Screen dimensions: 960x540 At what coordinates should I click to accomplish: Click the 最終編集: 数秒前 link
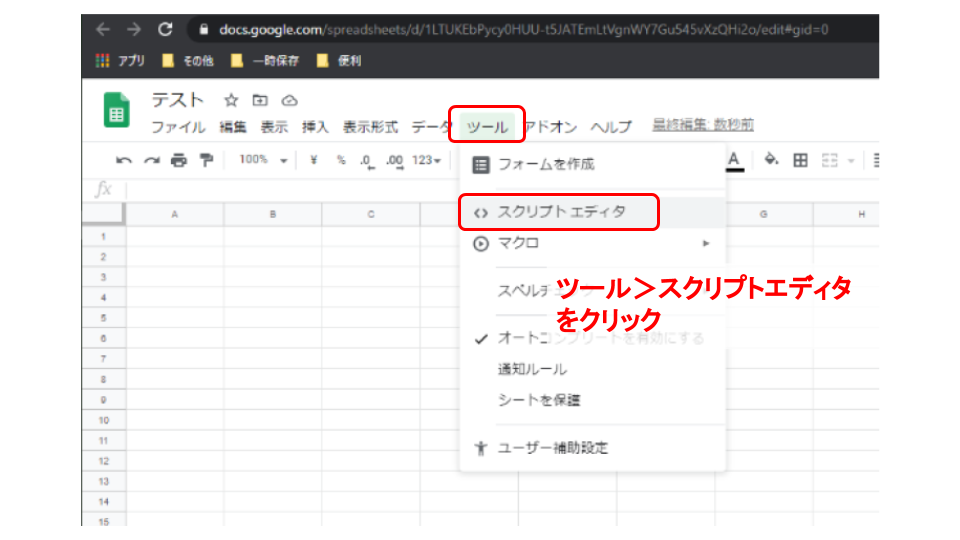[703, 125]
